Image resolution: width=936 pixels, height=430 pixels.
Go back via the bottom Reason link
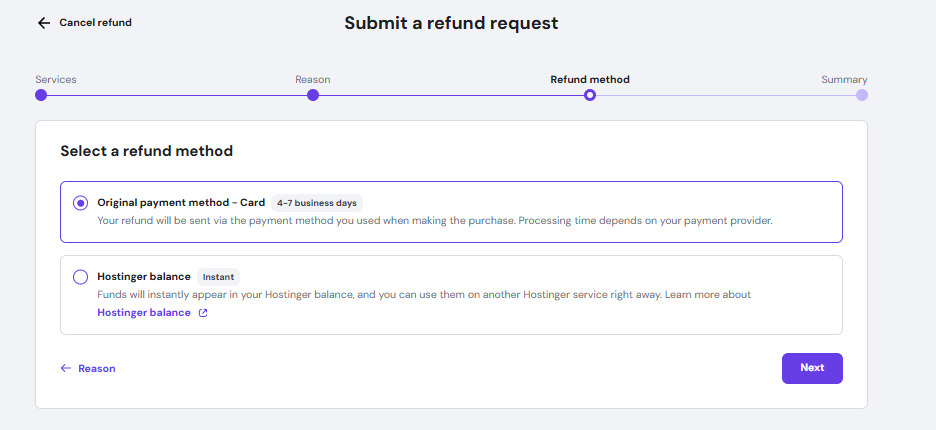point(97,368)
